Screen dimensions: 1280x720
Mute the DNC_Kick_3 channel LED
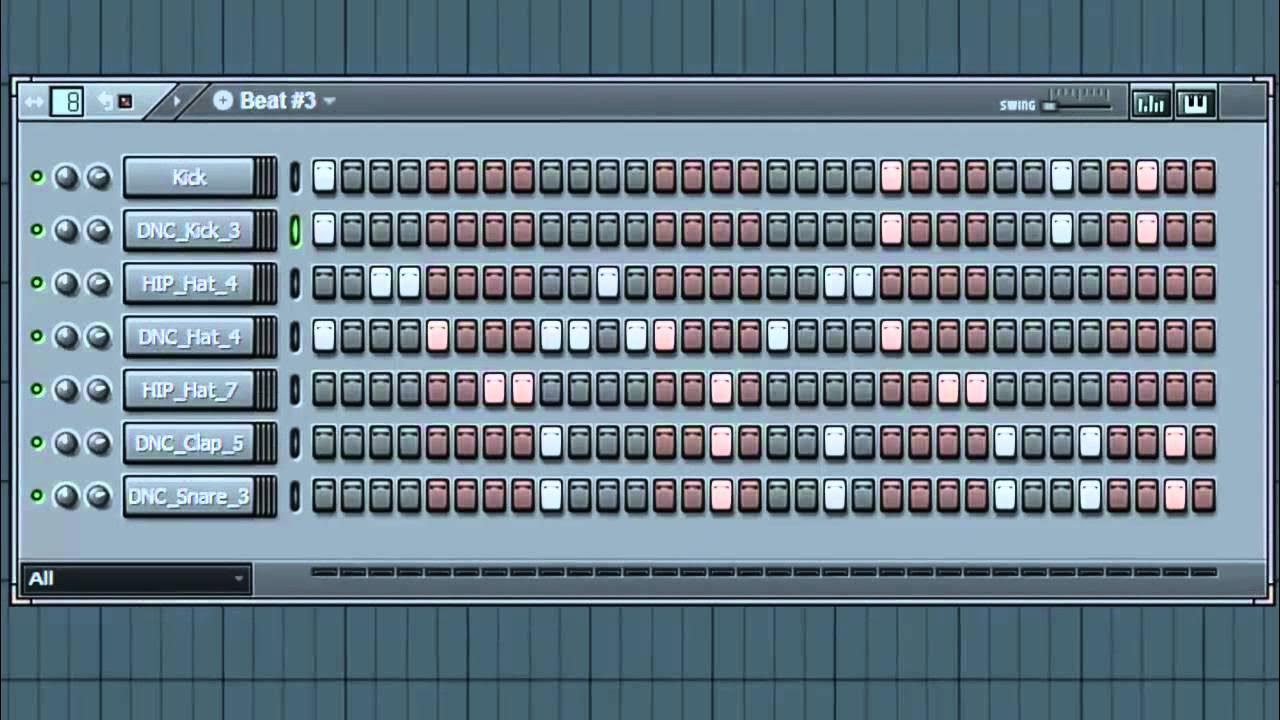[37, 230]
